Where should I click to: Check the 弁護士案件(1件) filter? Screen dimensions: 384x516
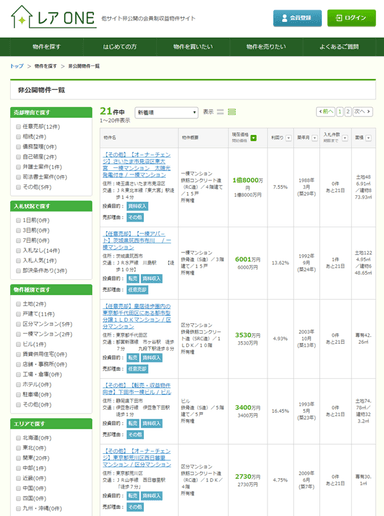[x=18, y=167]
